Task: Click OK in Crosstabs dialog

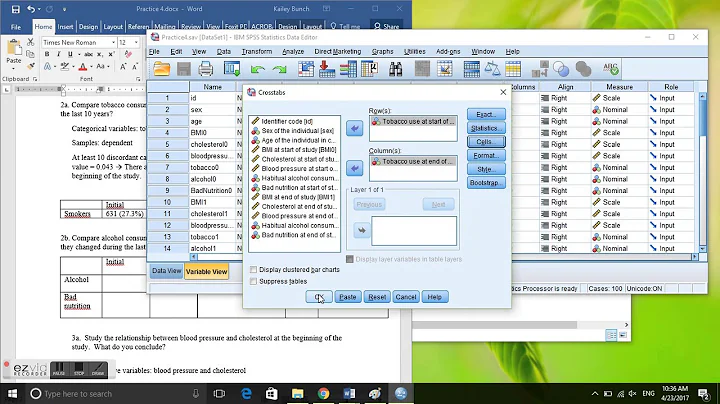Action: [319, 297]
